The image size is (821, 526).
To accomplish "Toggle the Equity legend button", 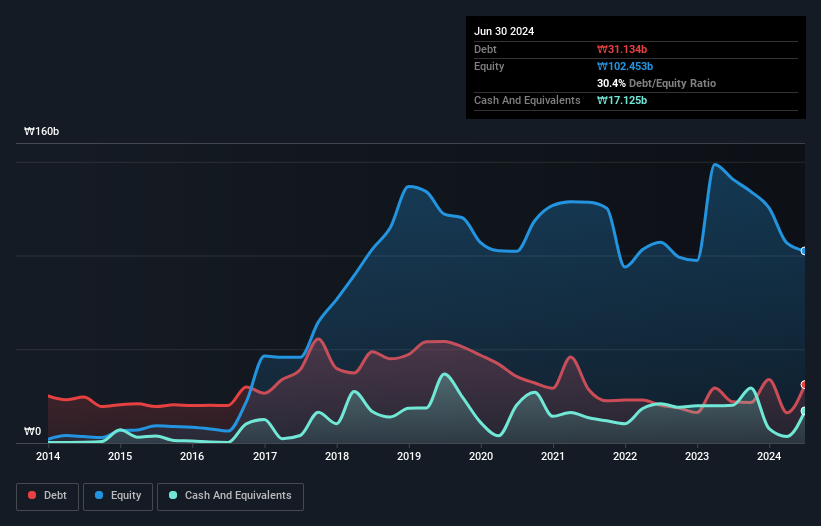I will pos(118,496).
